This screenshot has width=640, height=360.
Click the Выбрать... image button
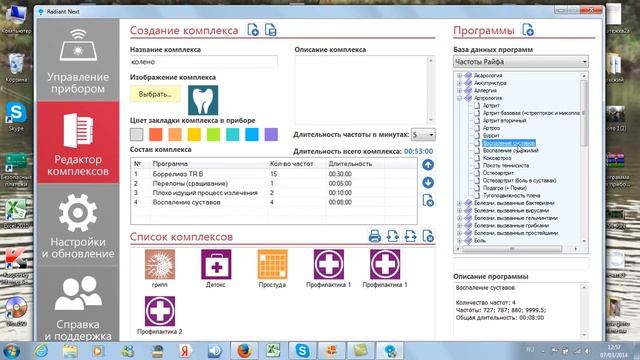(155, 94)
